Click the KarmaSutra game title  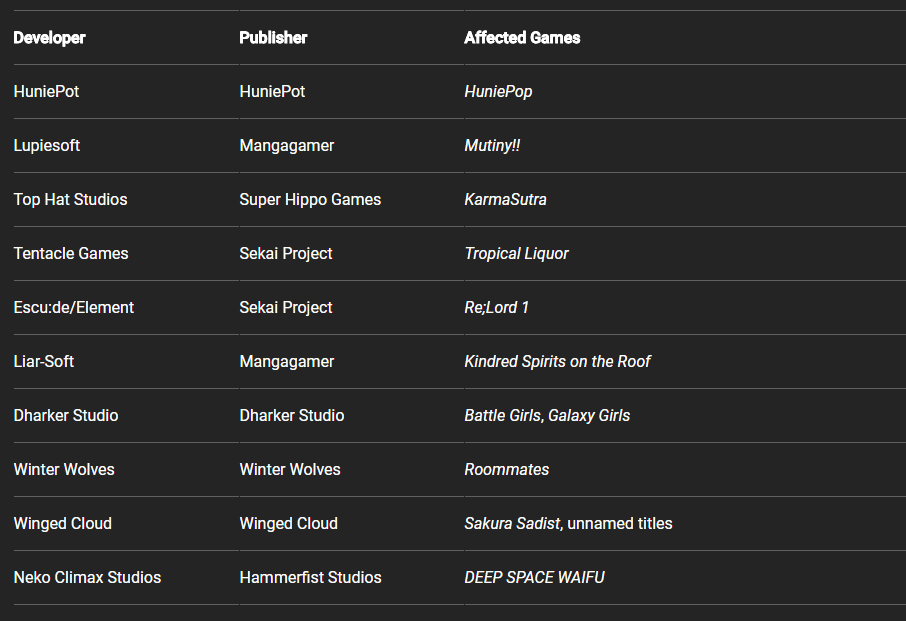point(506,199)
